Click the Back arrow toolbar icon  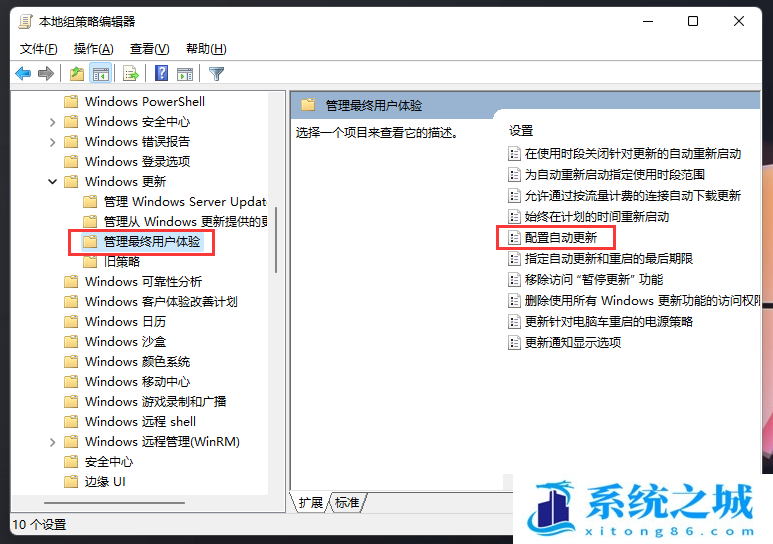pos(23,74)
